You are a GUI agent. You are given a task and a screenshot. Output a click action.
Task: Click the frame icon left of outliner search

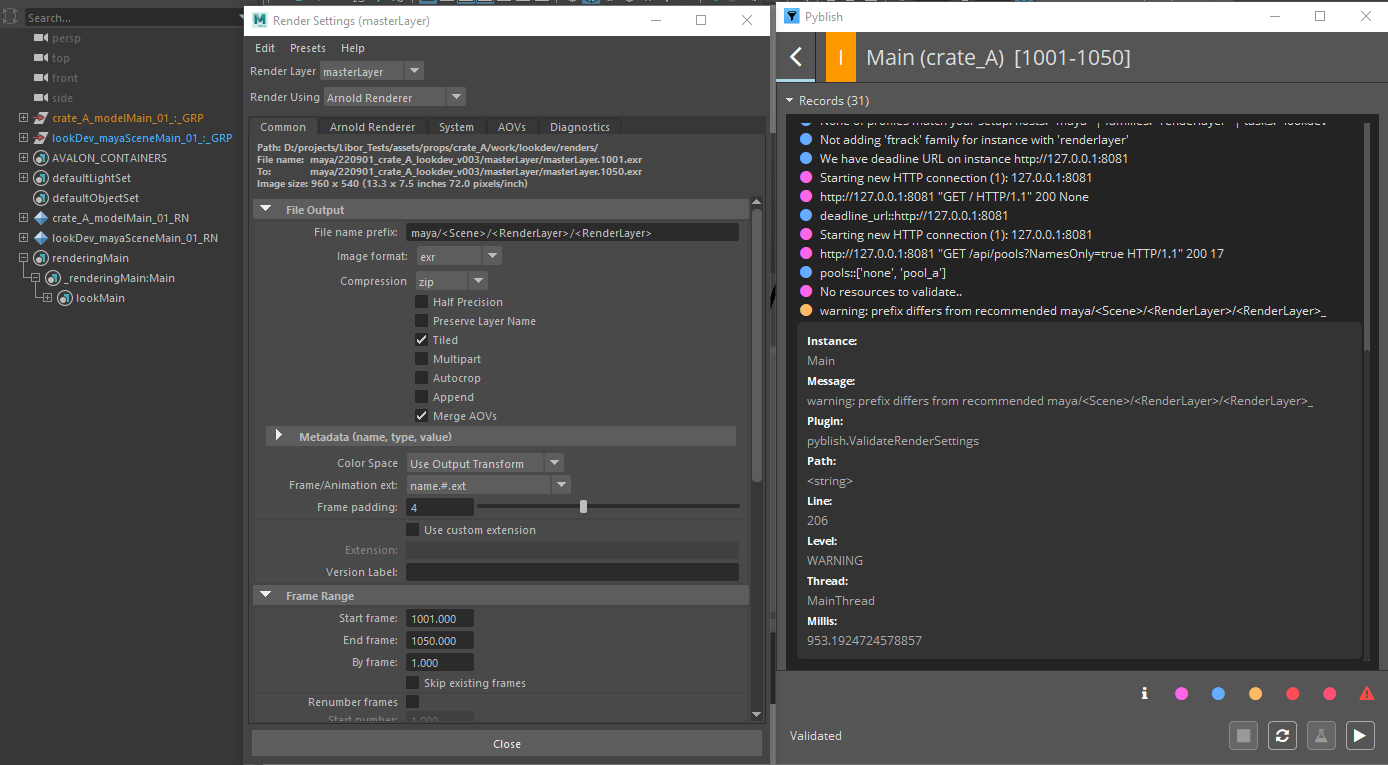(11, 17)
